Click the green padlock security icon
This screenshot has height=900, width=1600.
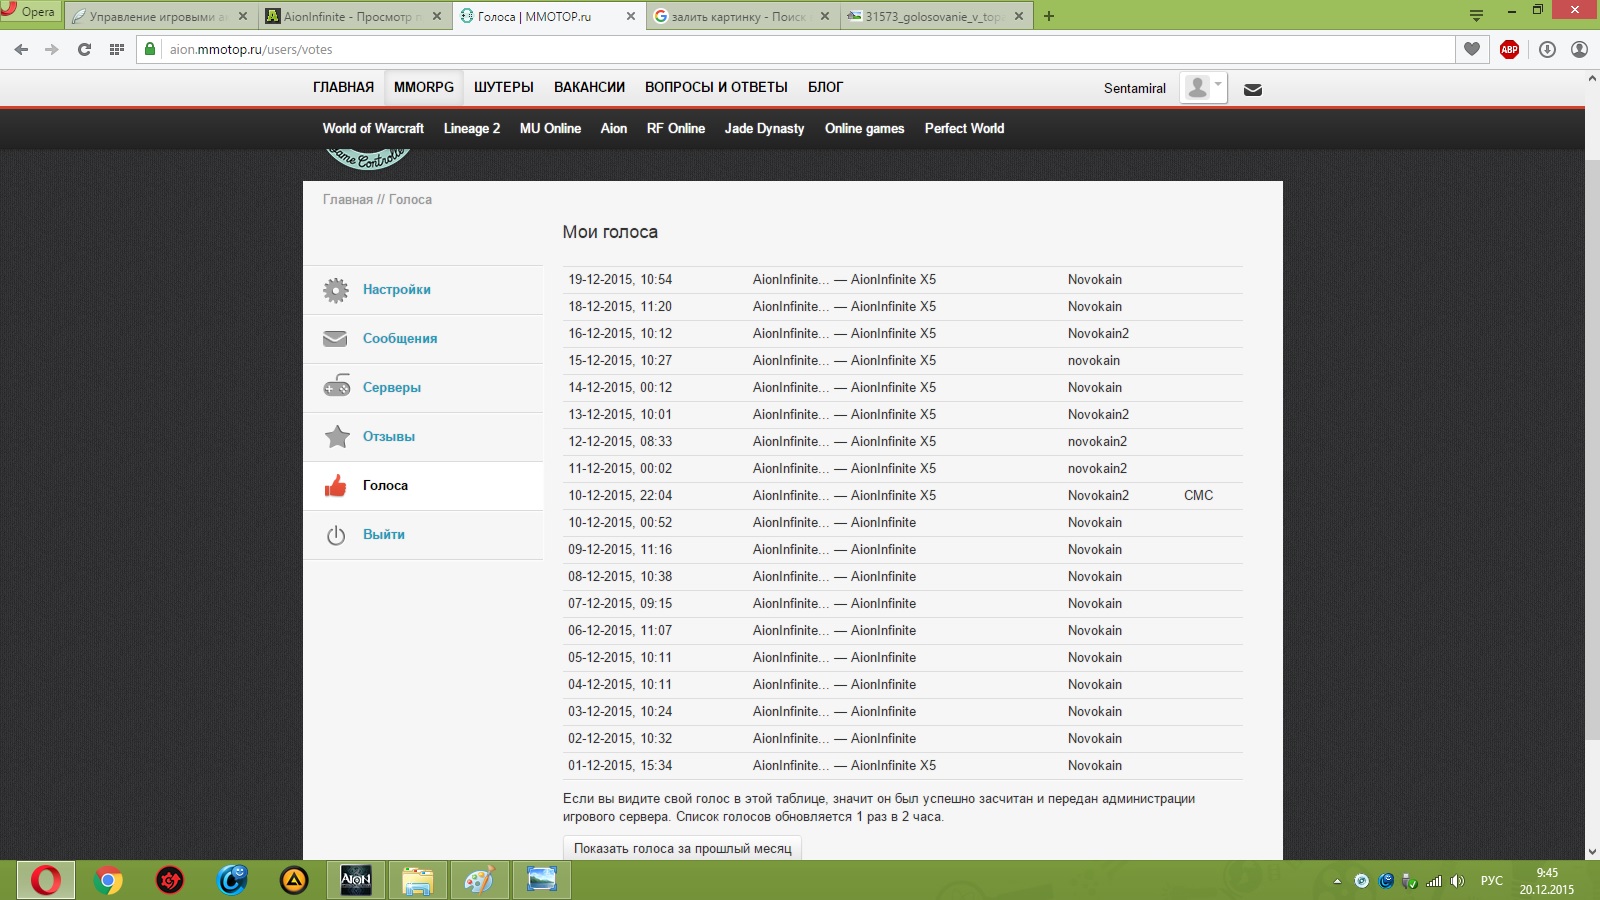pos(150,49)
